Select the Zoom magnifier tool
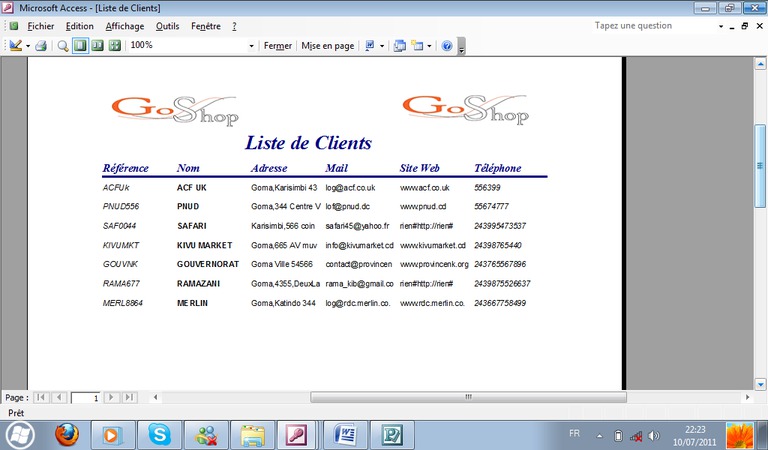 (x=63, y=46)
